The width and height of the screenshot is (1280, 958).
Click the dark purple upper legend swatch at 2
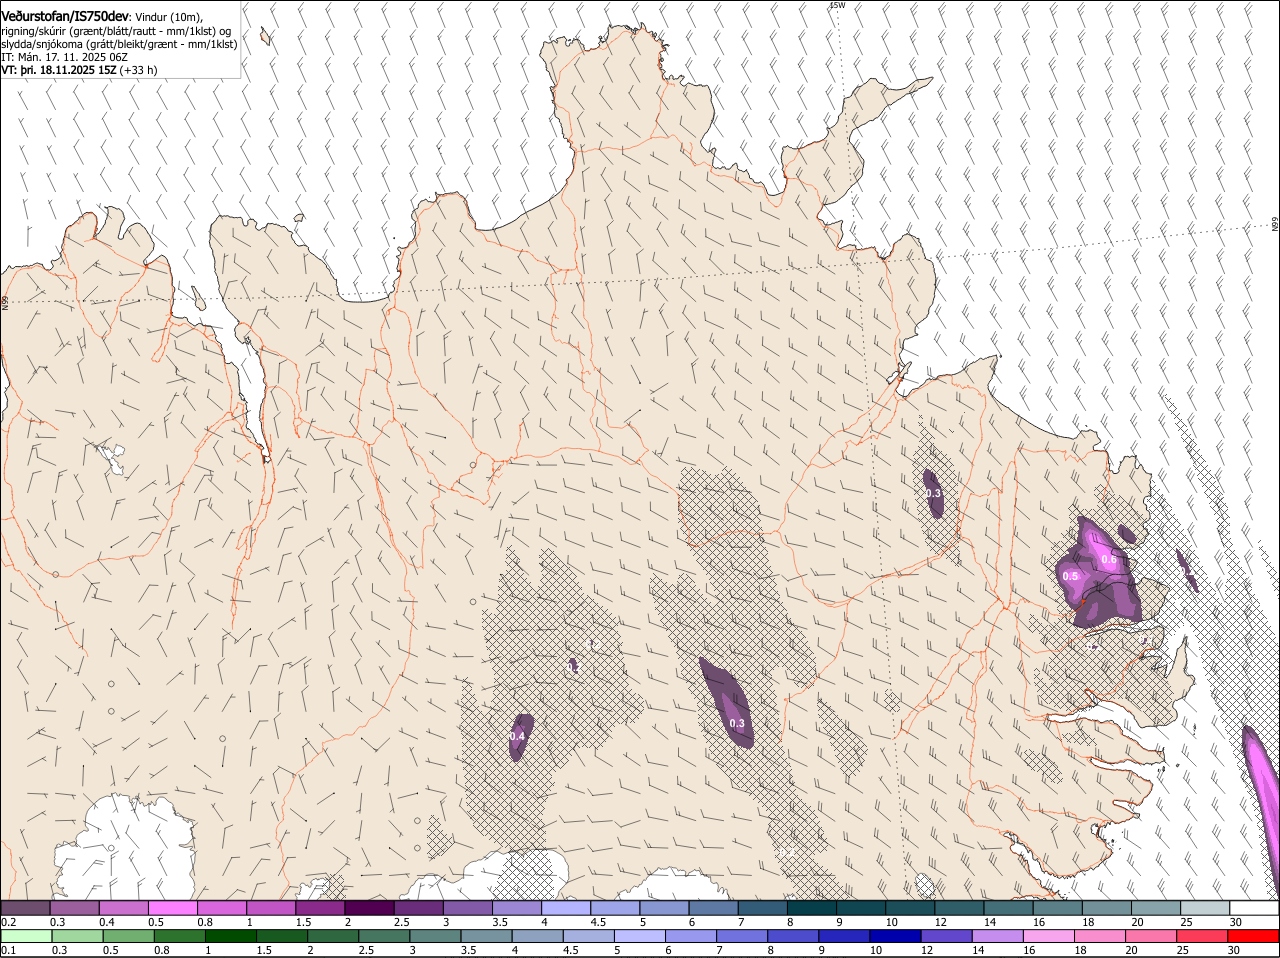point(369,907)
